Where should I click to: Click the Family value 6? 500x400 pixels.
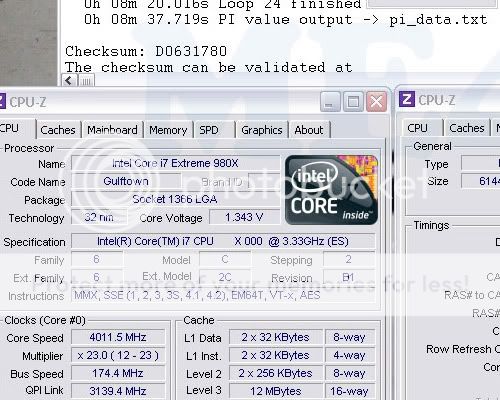pos(97,259)
